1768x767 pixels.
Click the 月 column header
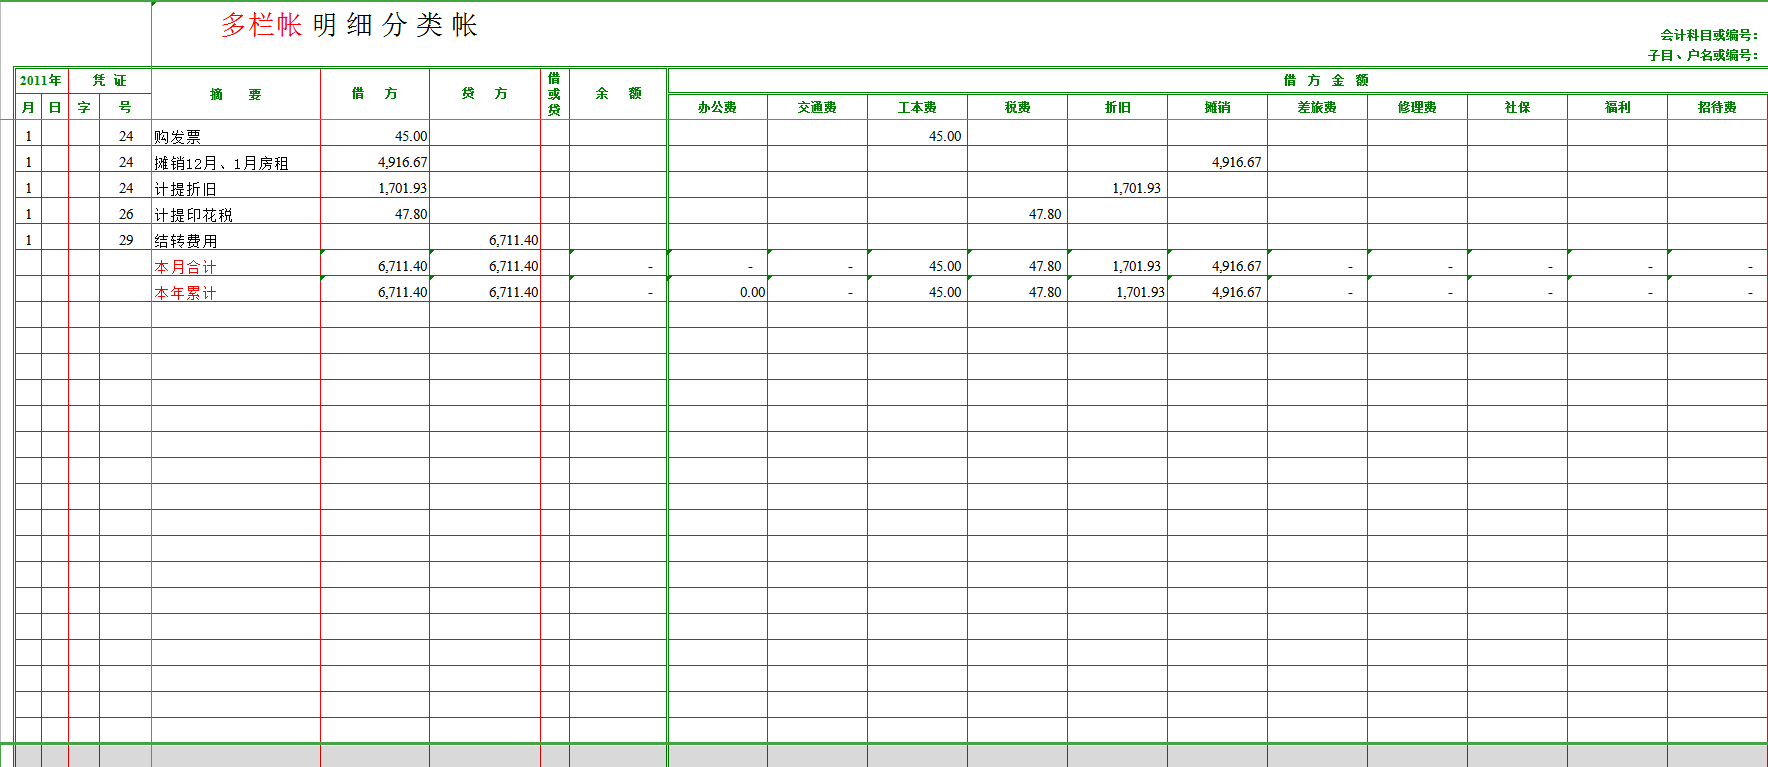point(28,107)
